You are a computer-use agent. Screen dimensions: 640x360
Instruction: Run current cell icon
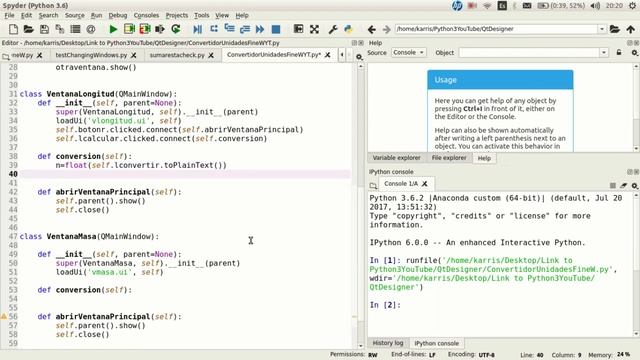pyautogui.click(x=129, y=29)
